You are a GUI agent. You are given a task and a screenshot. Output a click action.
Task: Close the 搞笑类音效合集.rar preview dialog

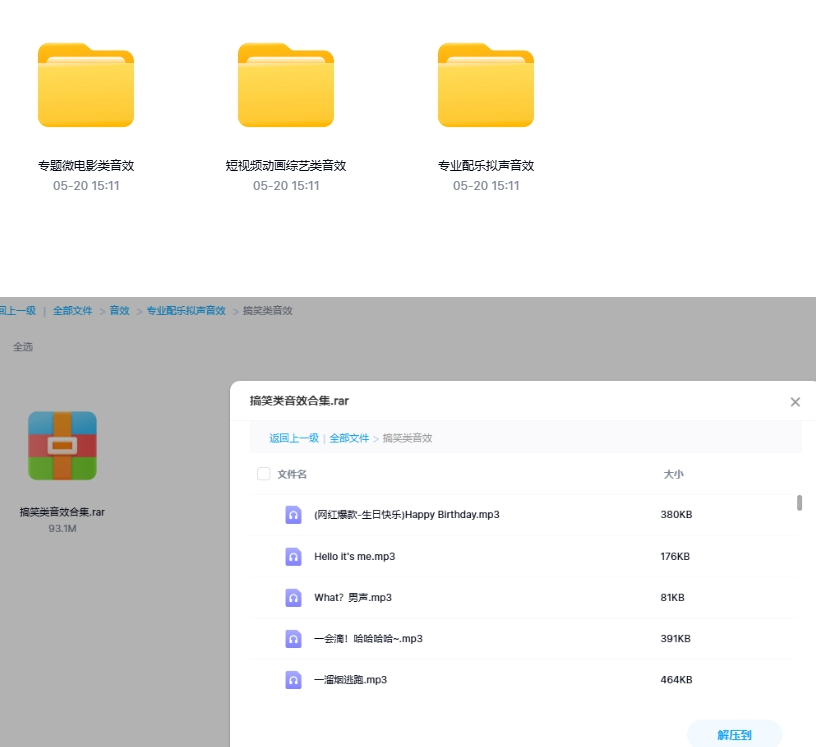pos(795,402)
